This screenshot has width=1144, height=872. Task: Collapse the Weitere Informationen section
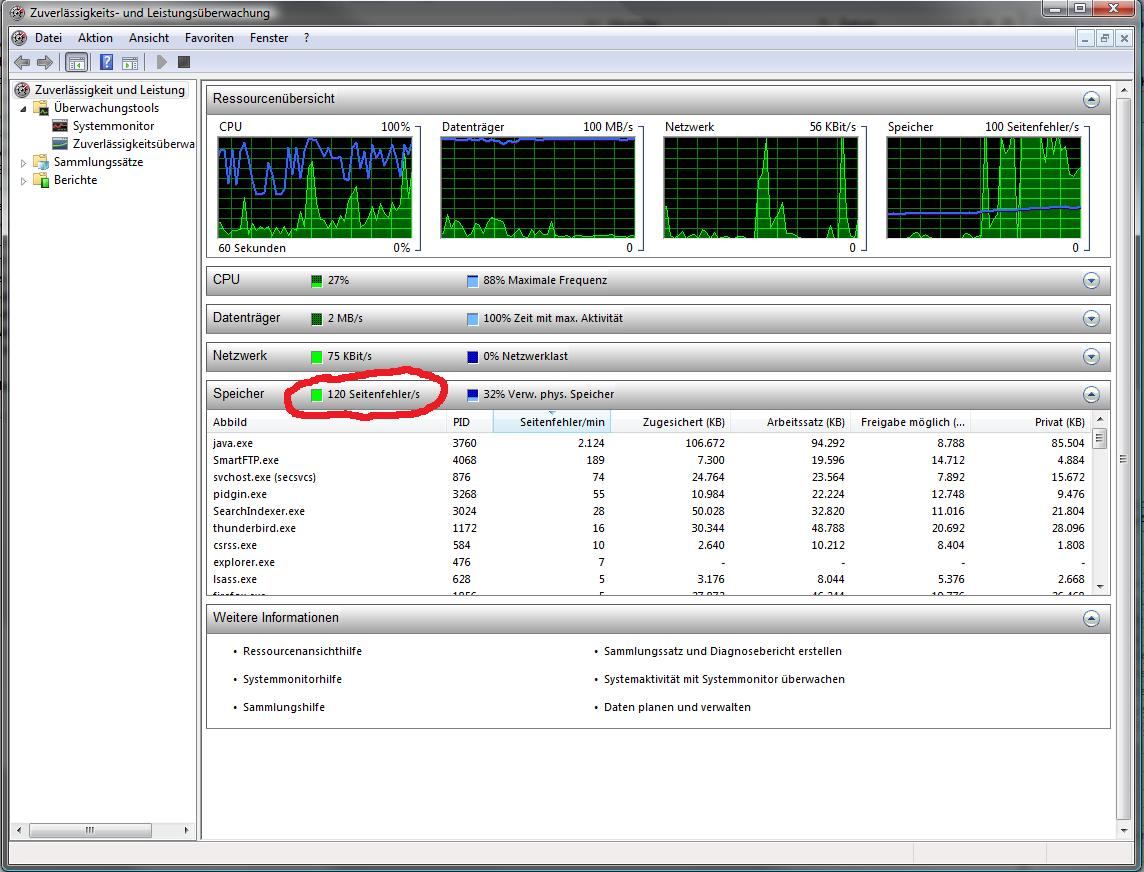coord(1091,619)
